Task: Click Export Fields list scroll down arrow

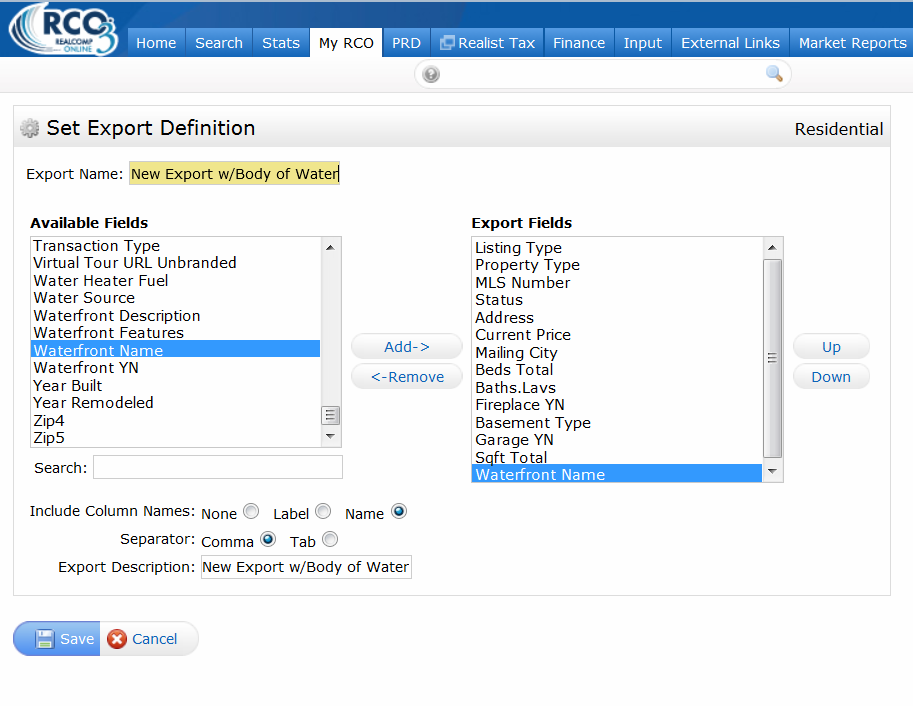Action: [x=773, y=471]
